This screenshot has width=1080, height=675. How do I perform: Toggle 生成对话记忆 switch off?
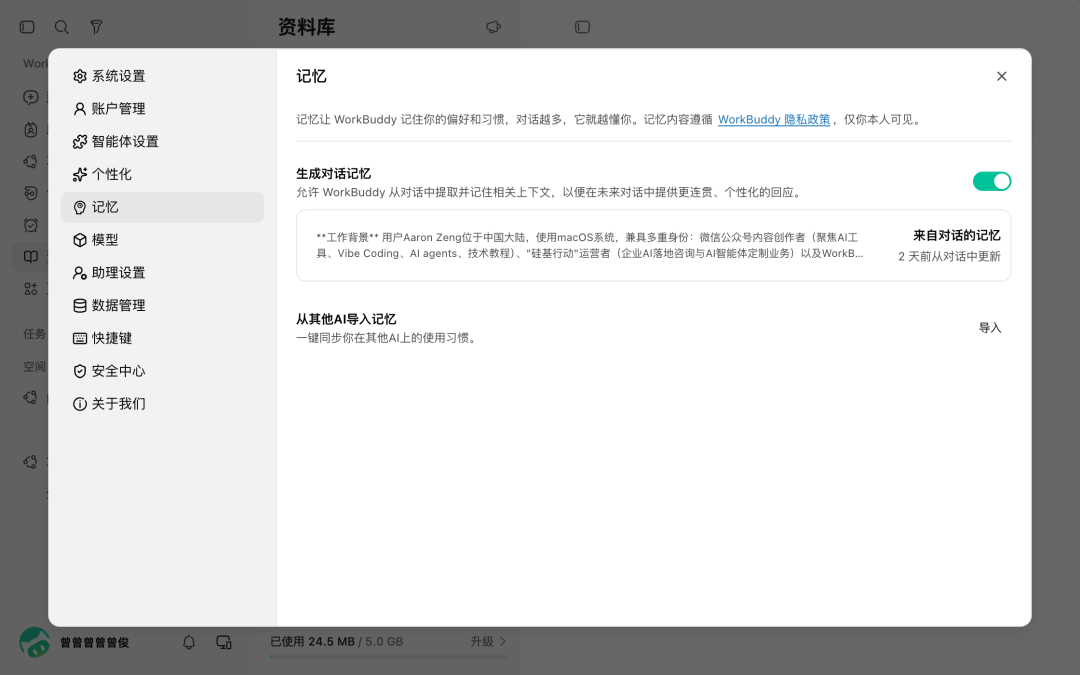pyautogui.click(x=991, y=181)
